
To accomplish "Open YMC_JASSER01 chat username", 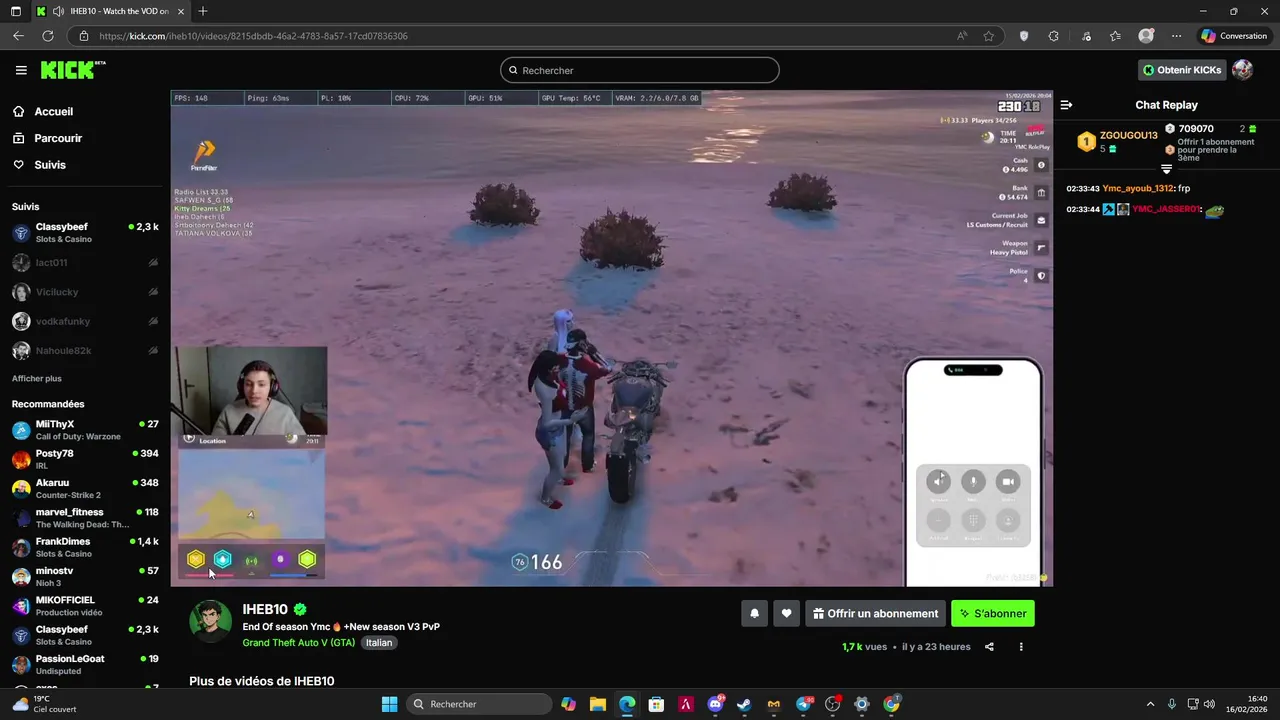I will (x=1166, y=209).
